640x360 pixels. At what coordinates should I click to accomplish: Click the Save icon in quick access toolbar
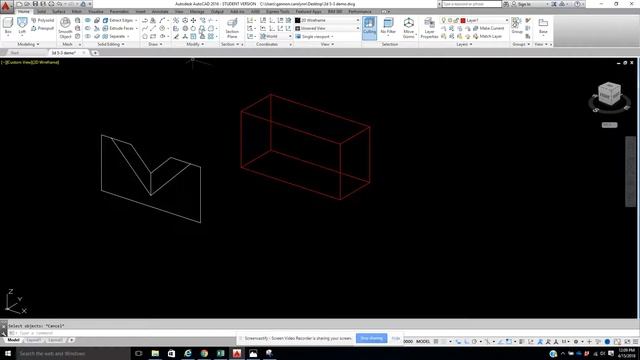click(x=36, y=4)
